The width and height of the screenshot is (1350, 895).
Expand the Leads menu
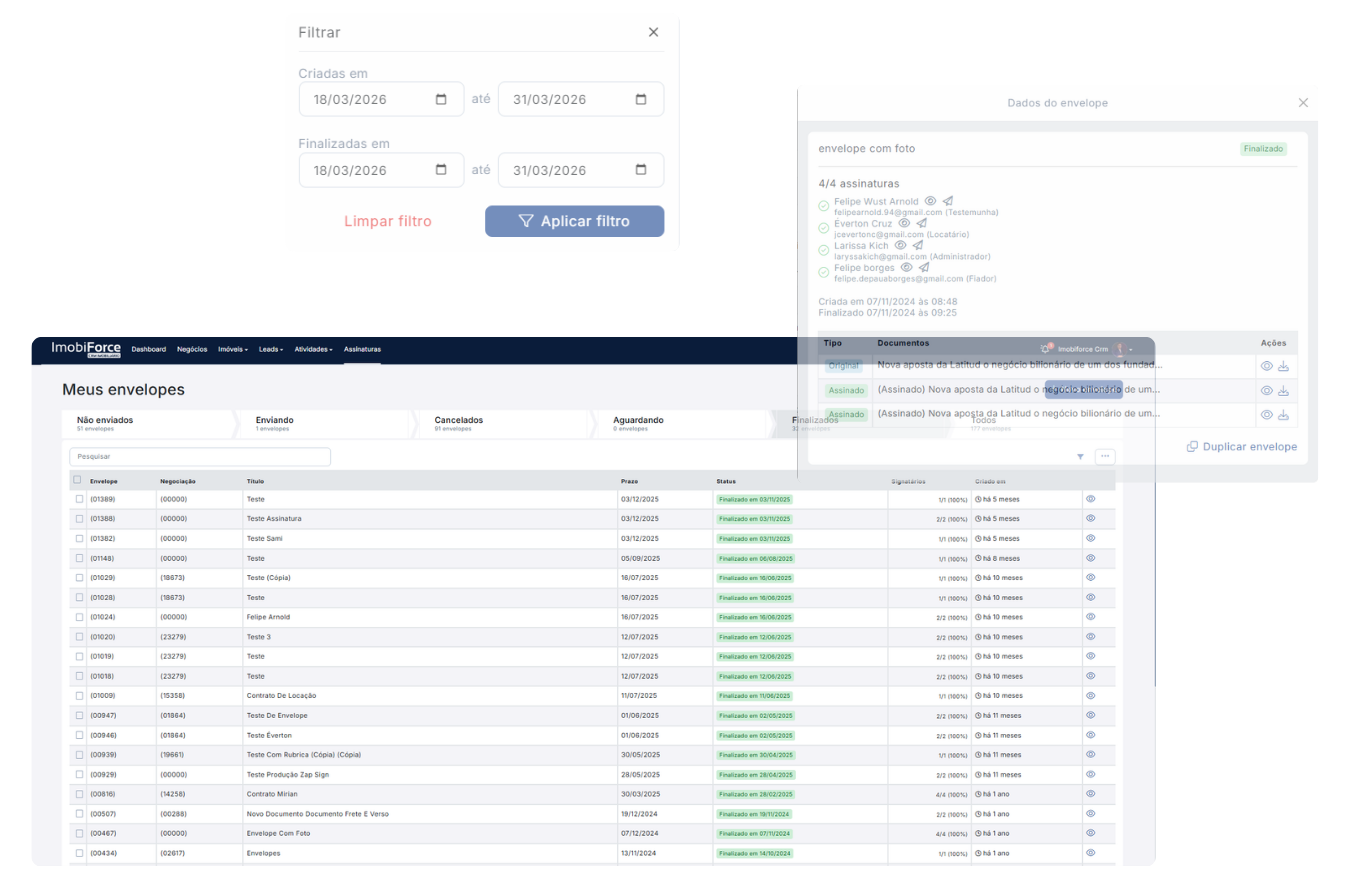[271, 349]
